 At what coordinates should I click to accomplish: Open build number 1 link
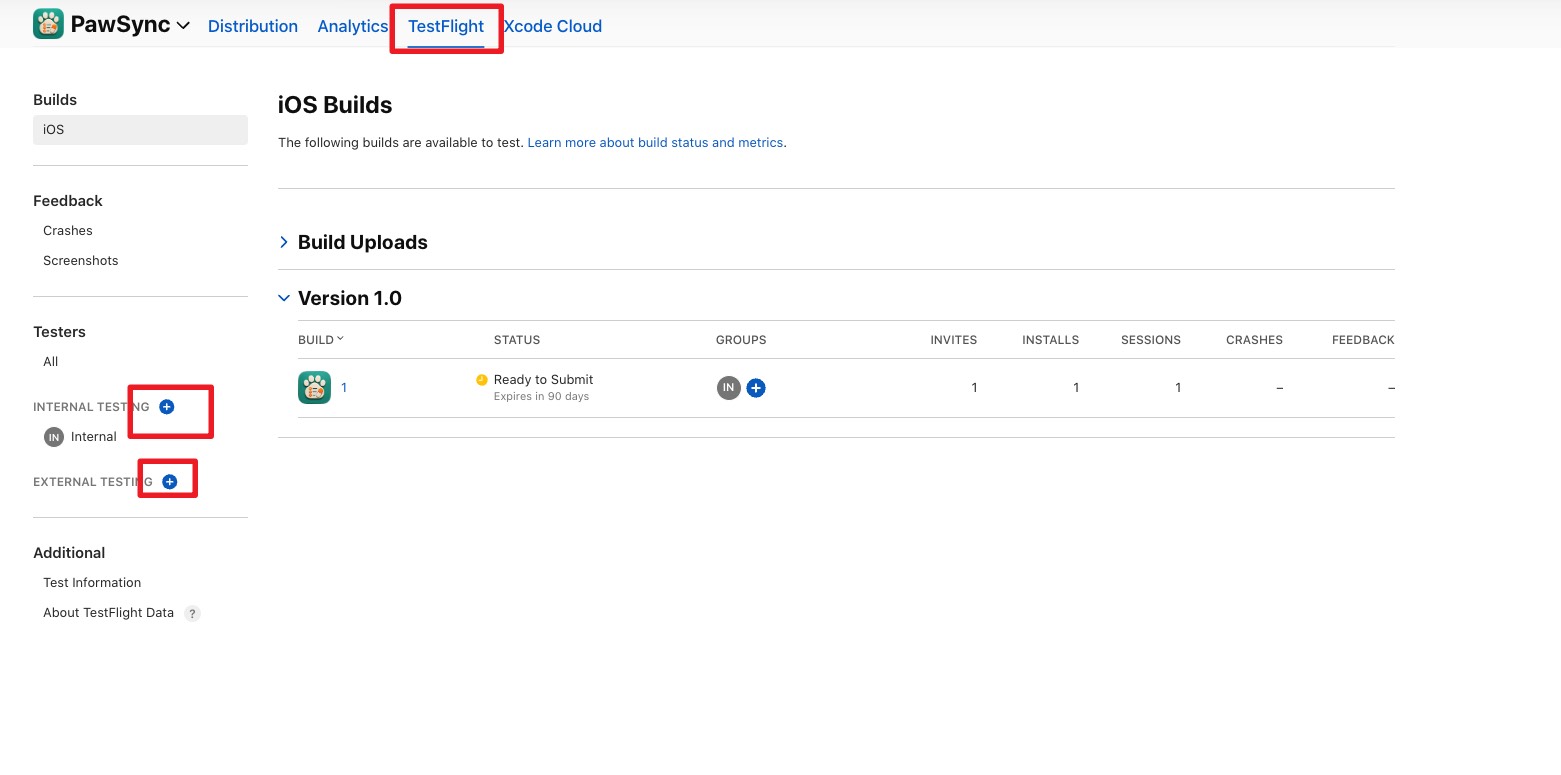344,388
